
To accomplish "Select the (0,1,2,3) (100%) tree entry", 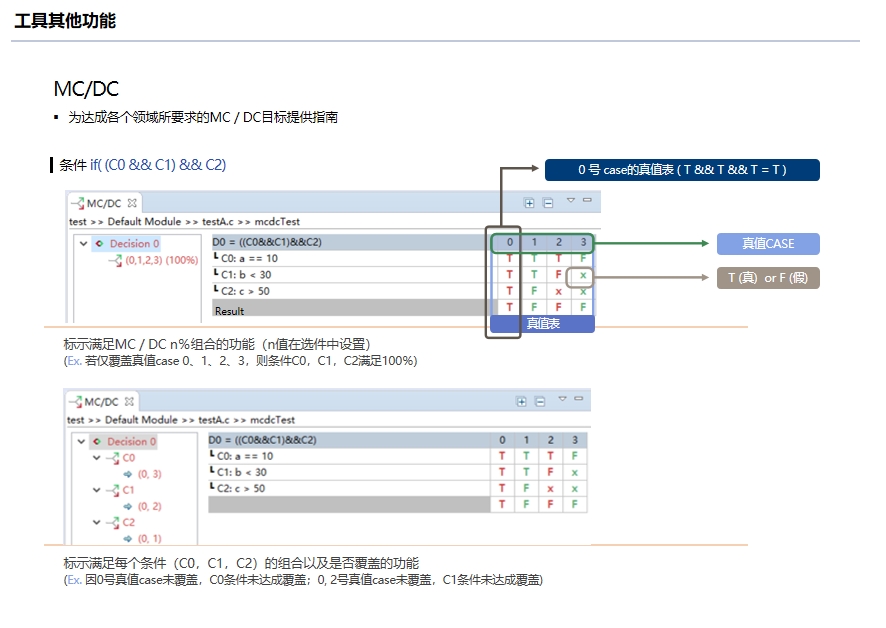I will pyautogui.click(x=162, y=260).
